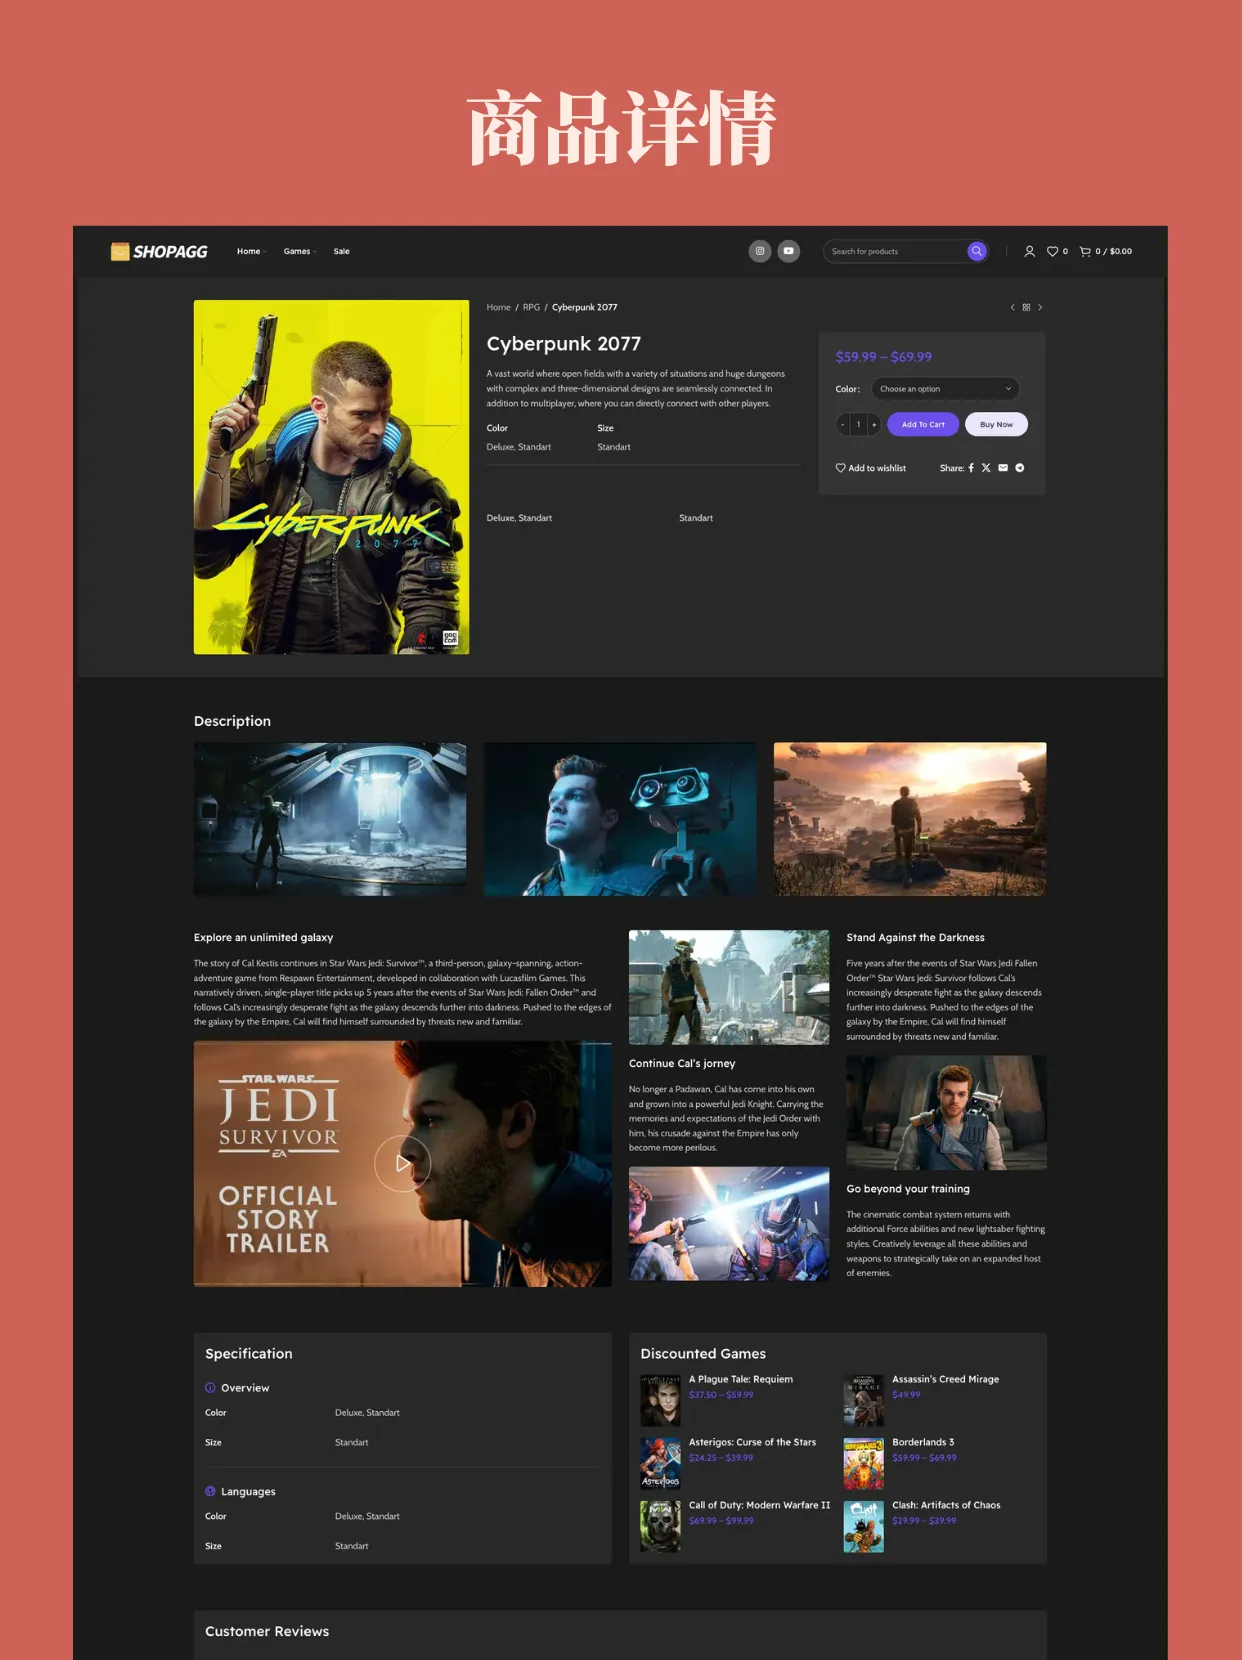Screen dimensions: 1242x1660
Task: Open the Sale menu item
Action: (x=342, y=251)
